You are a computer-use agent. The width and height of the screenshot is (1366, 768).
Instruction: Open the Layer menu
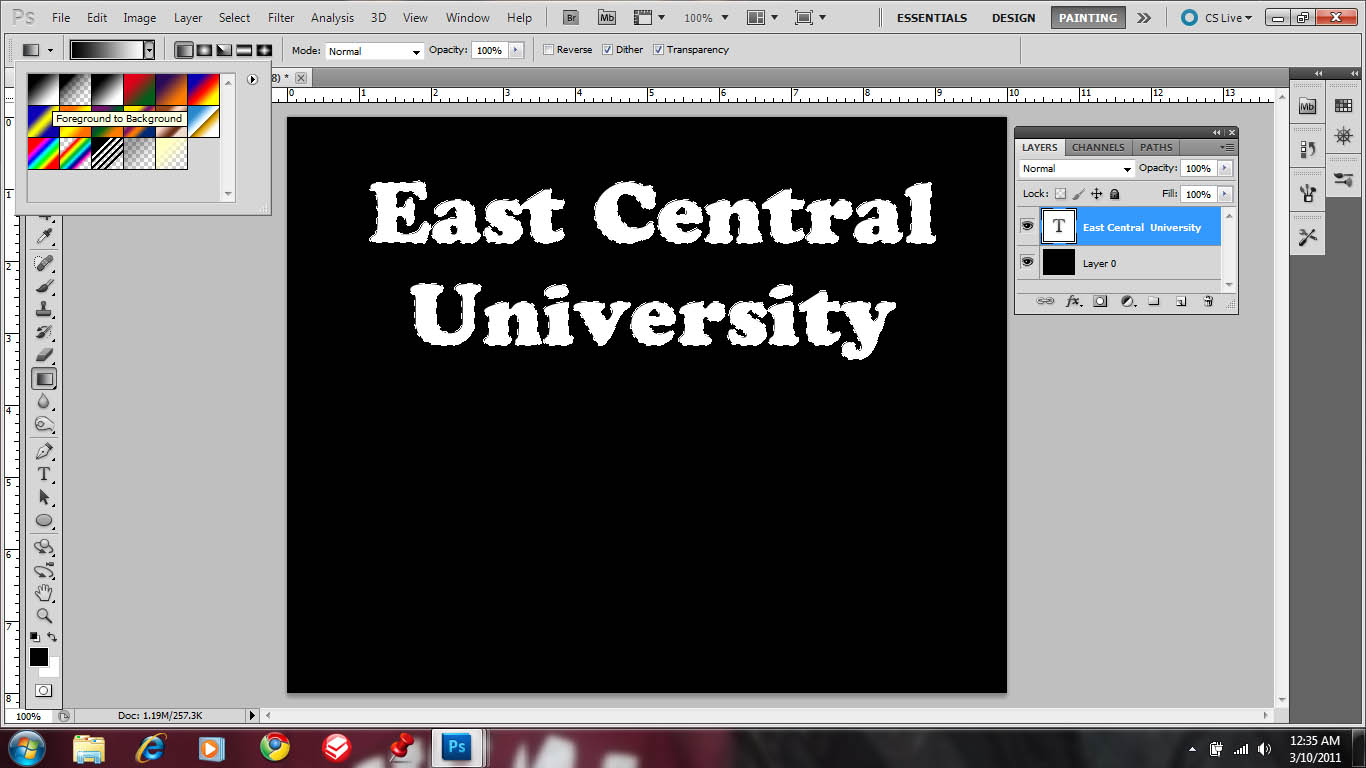pyautogui.click(x=188, y=18)
